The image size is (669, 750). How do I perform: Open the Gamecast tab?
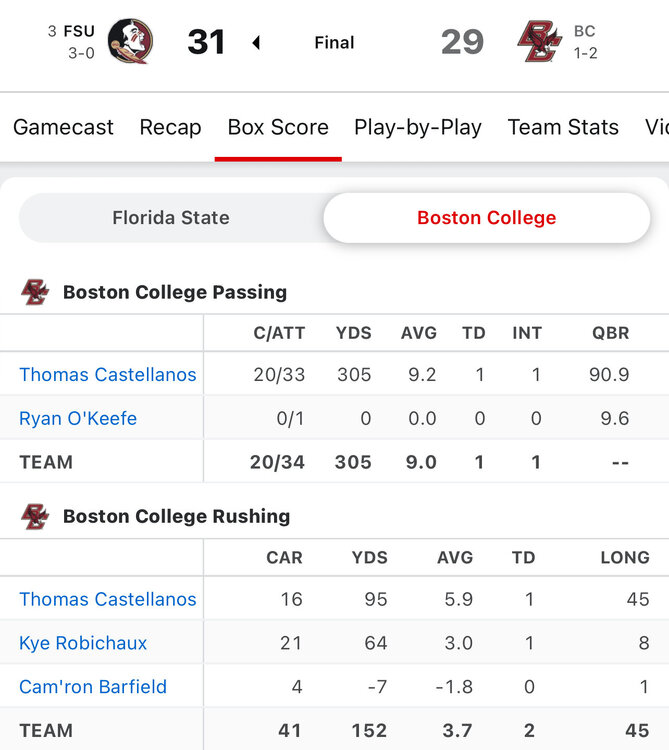pyautogui.click(x=63, y=127)
